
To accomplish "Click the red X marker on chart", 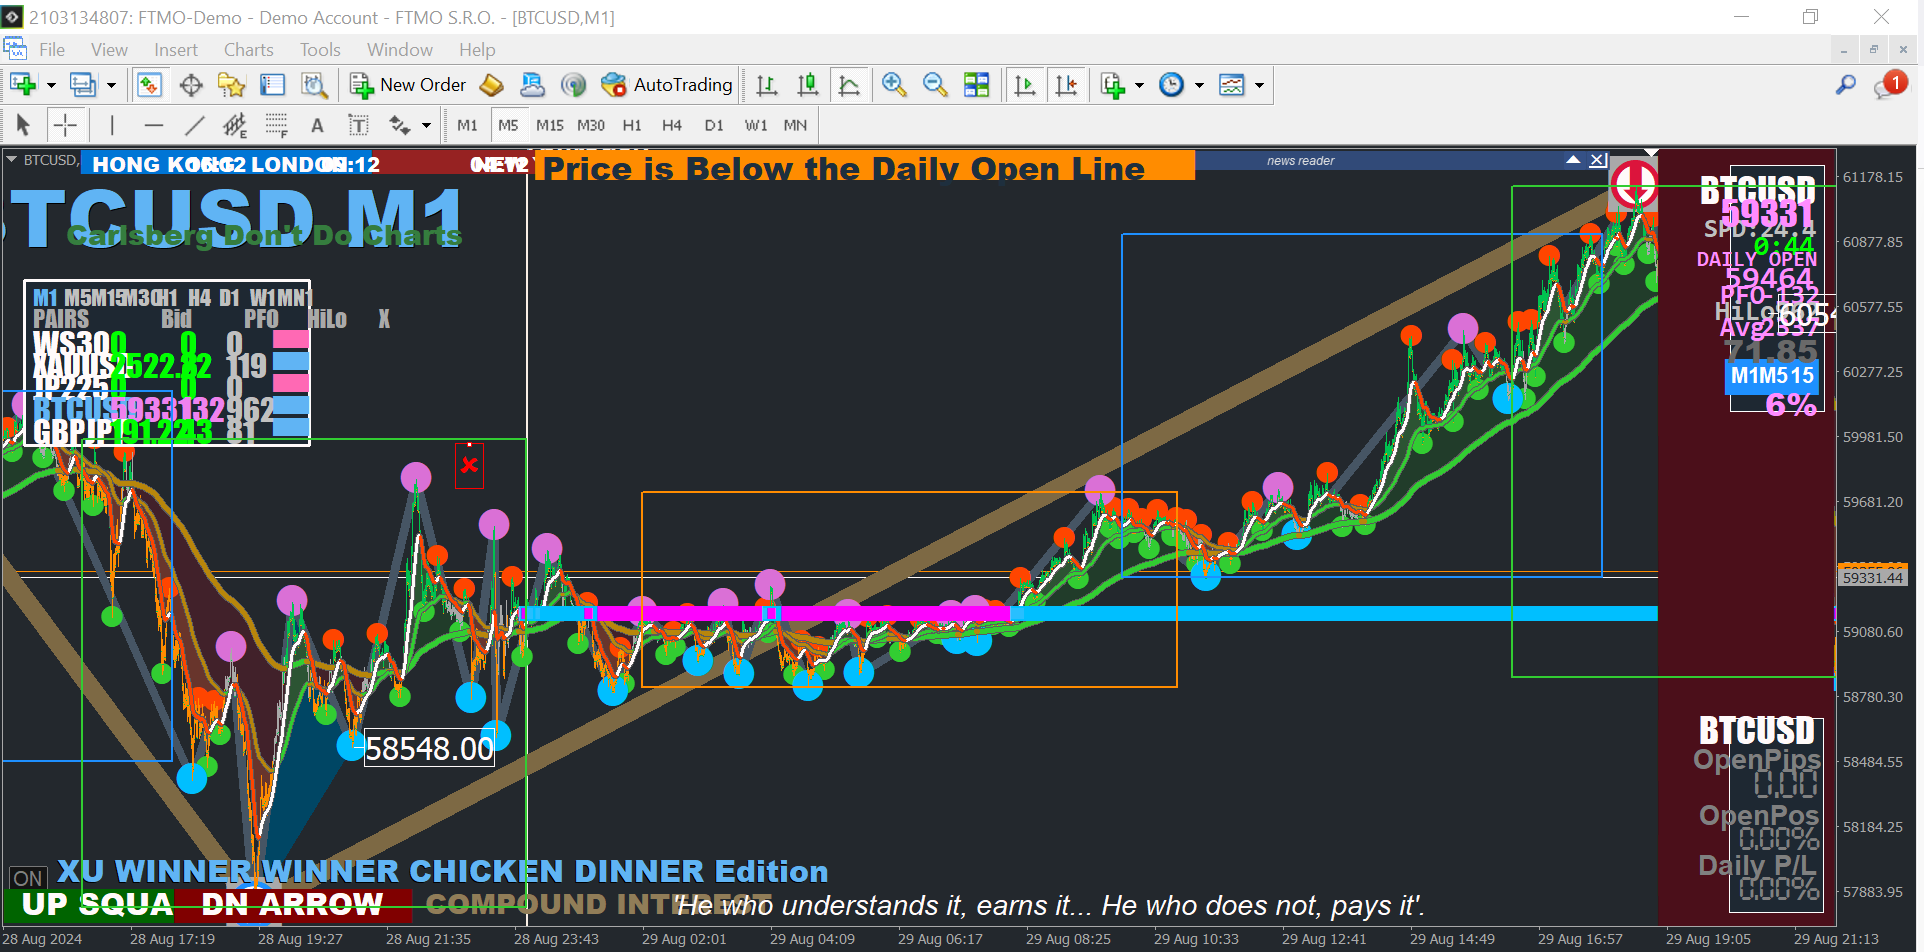I will [469, 465].
